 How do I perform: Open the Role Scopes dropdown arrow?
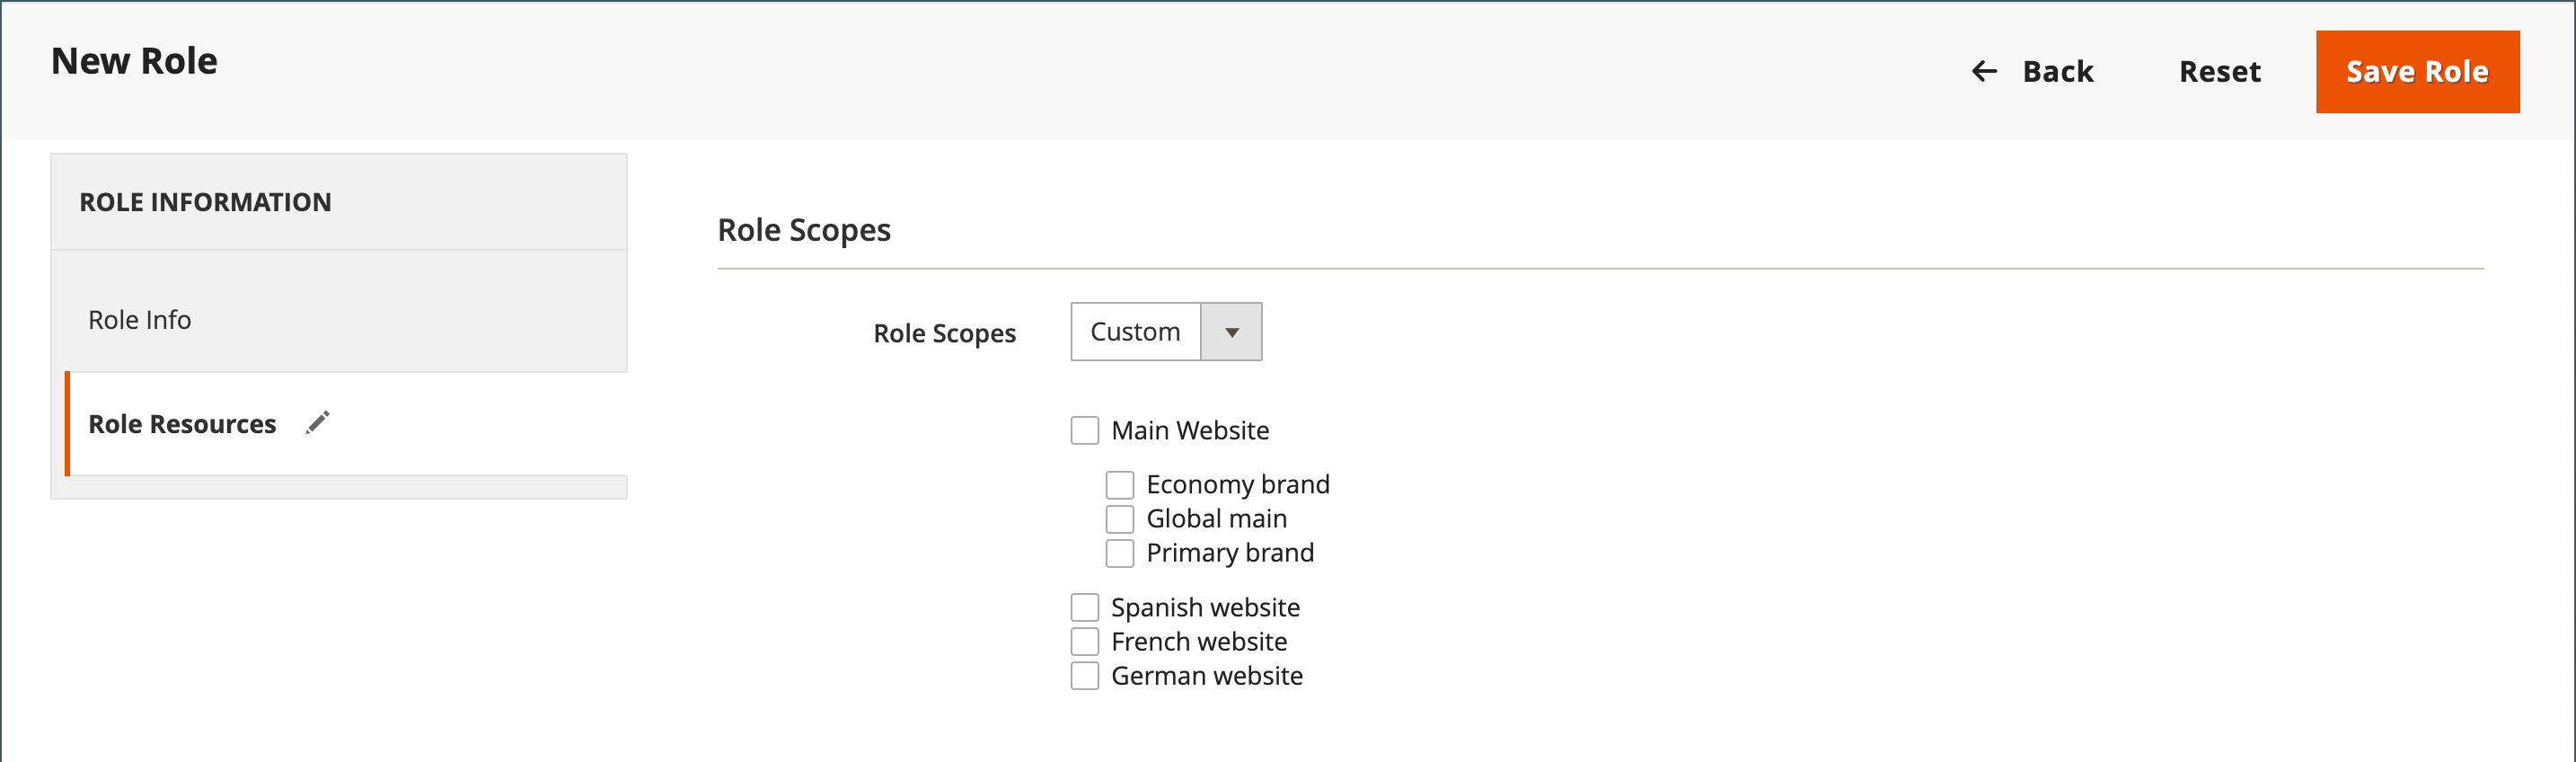tap(1231, 332)
